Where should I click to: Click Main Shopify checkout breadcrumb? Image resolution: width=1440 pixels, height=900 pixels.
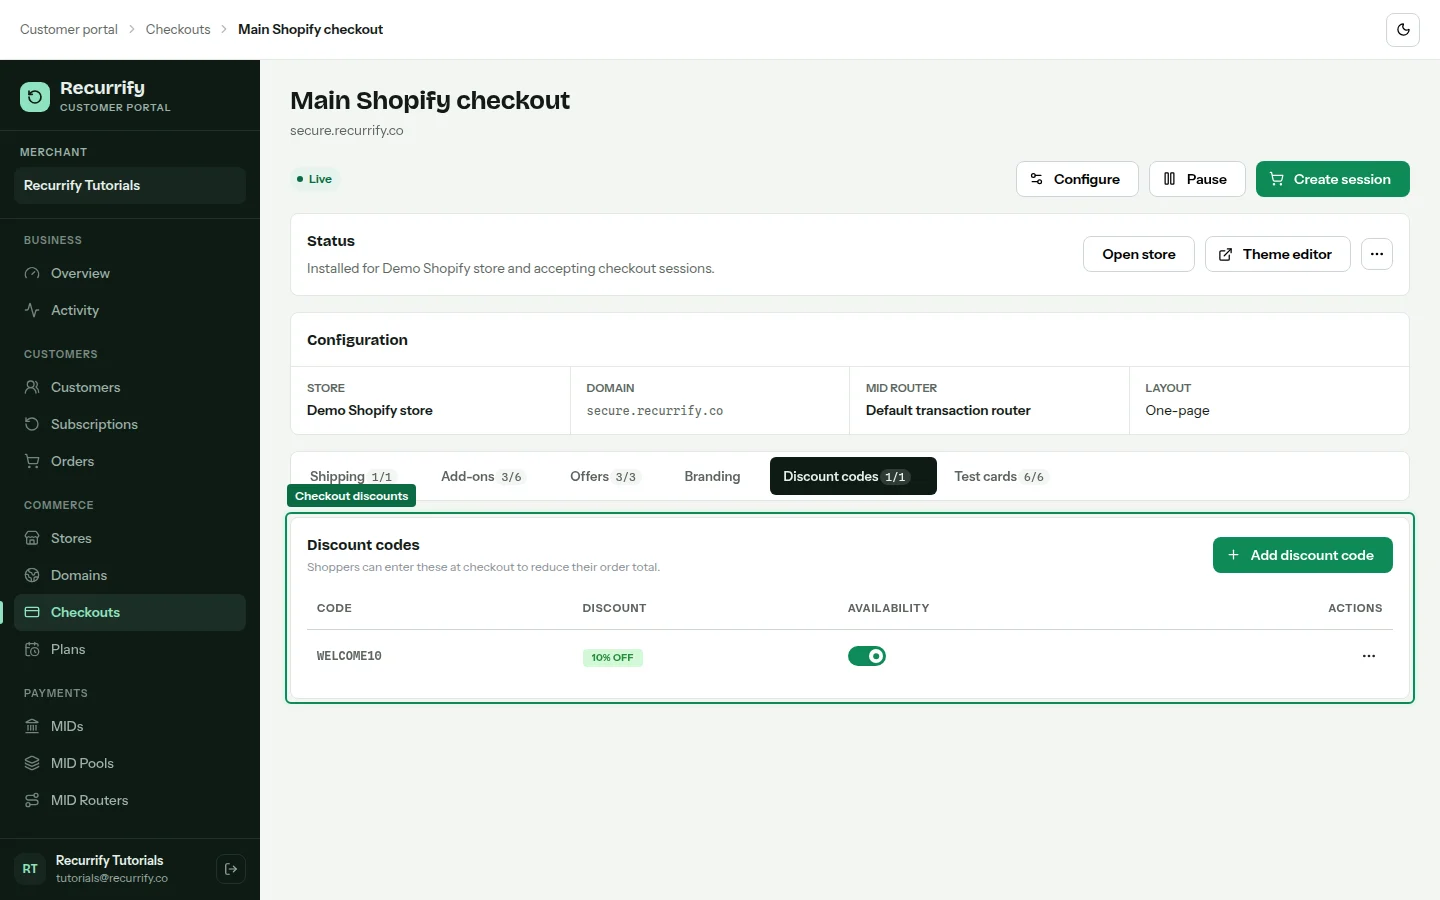click(310, 29)
